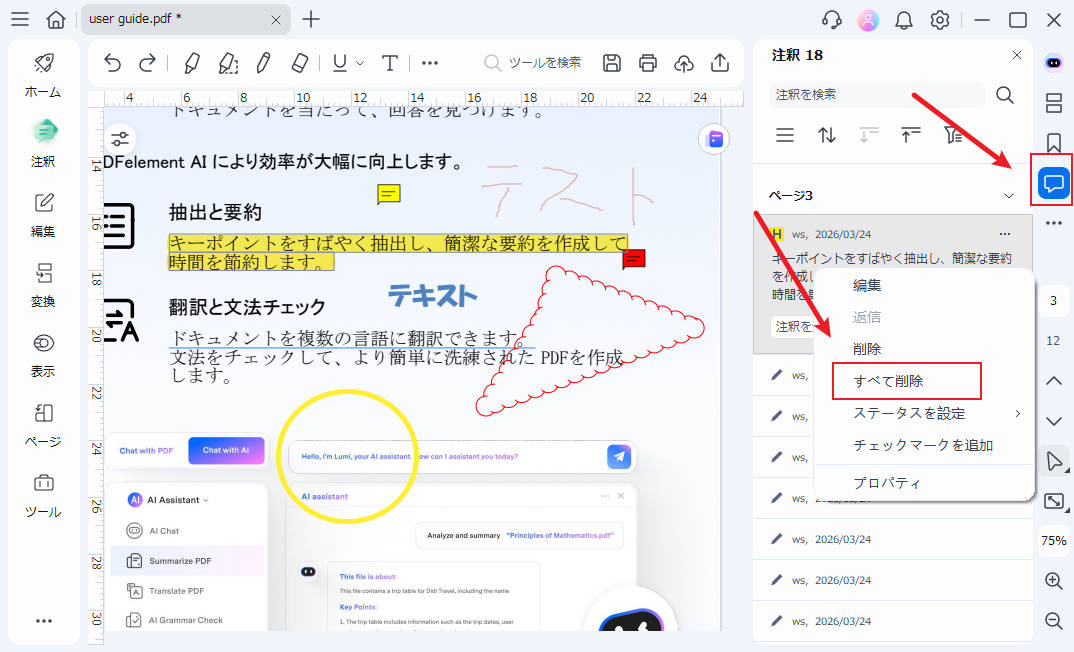Open the bookmark panel on the right

(1052, 139)
